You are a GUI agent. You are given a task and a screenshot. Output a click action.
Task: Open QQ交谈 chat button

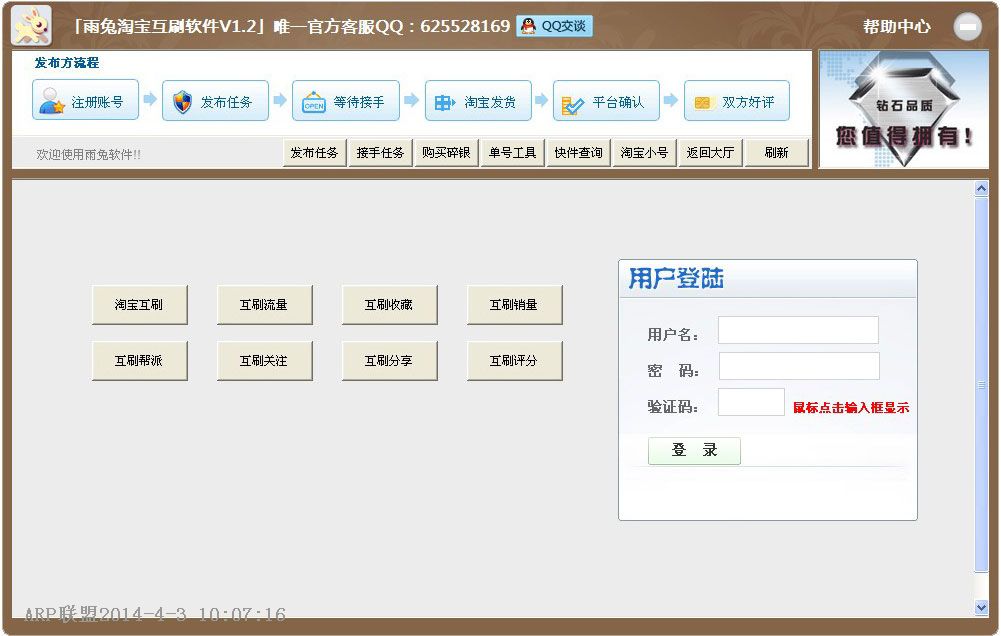(554, 26)
